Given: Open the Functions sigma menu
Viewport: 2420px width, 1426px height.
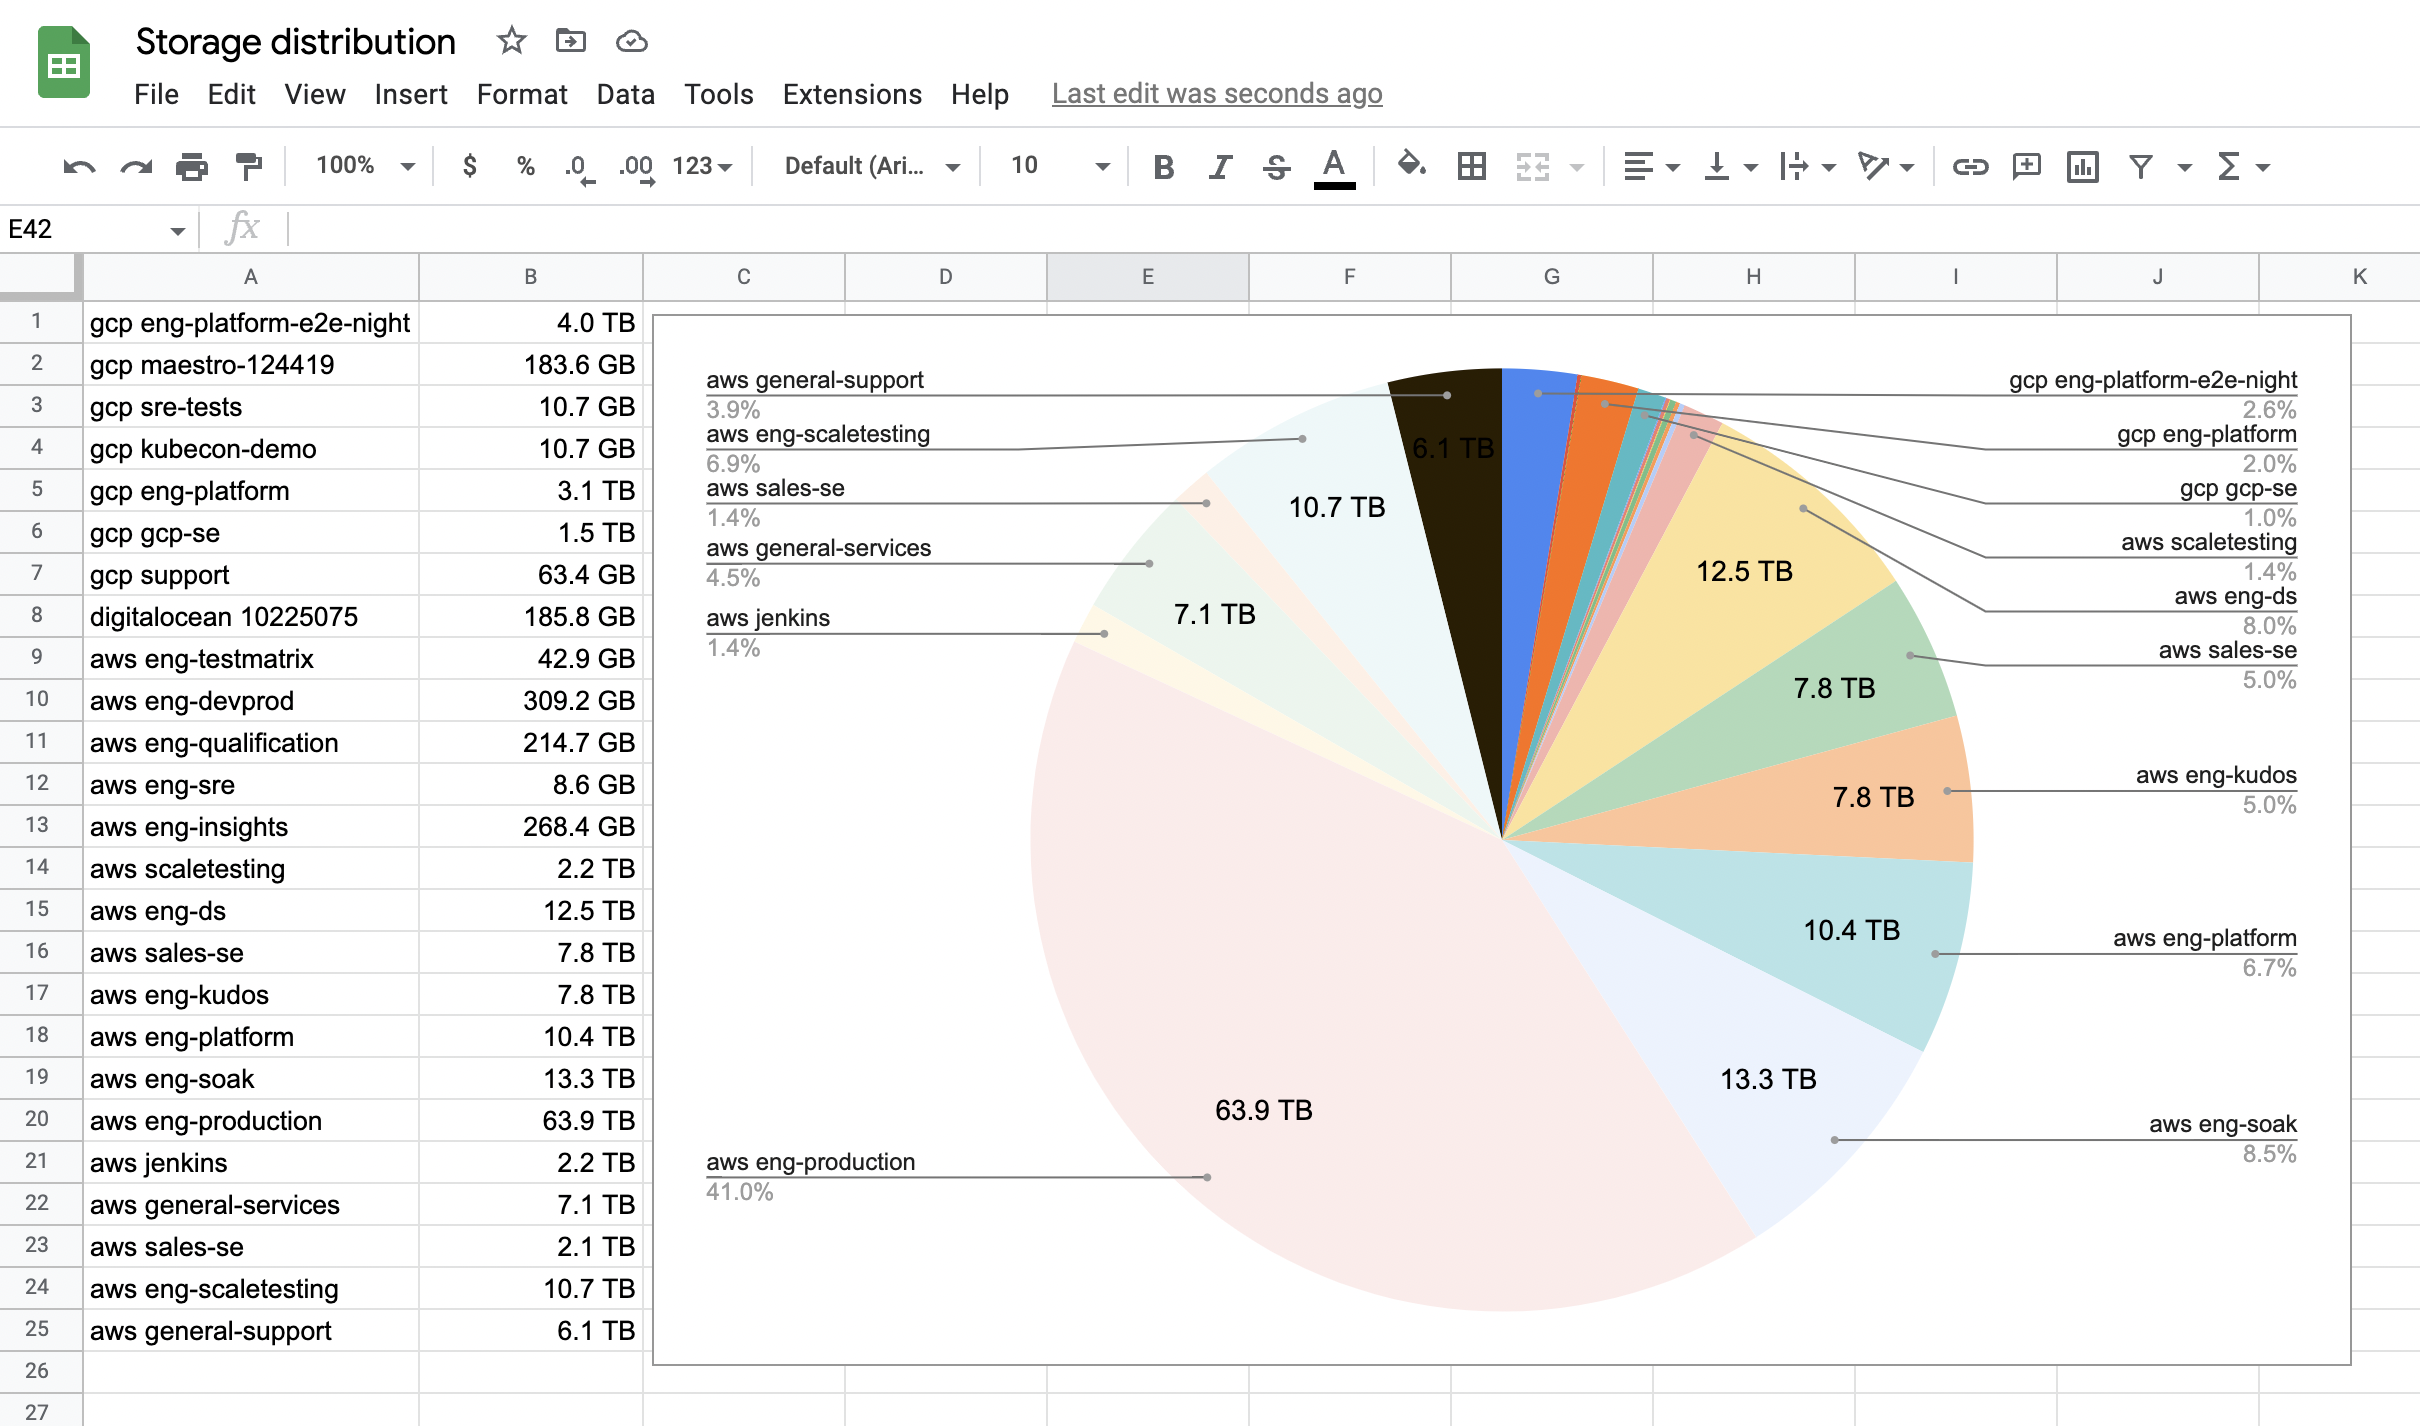Looking at the screenshot, I should coord(2244,166).
